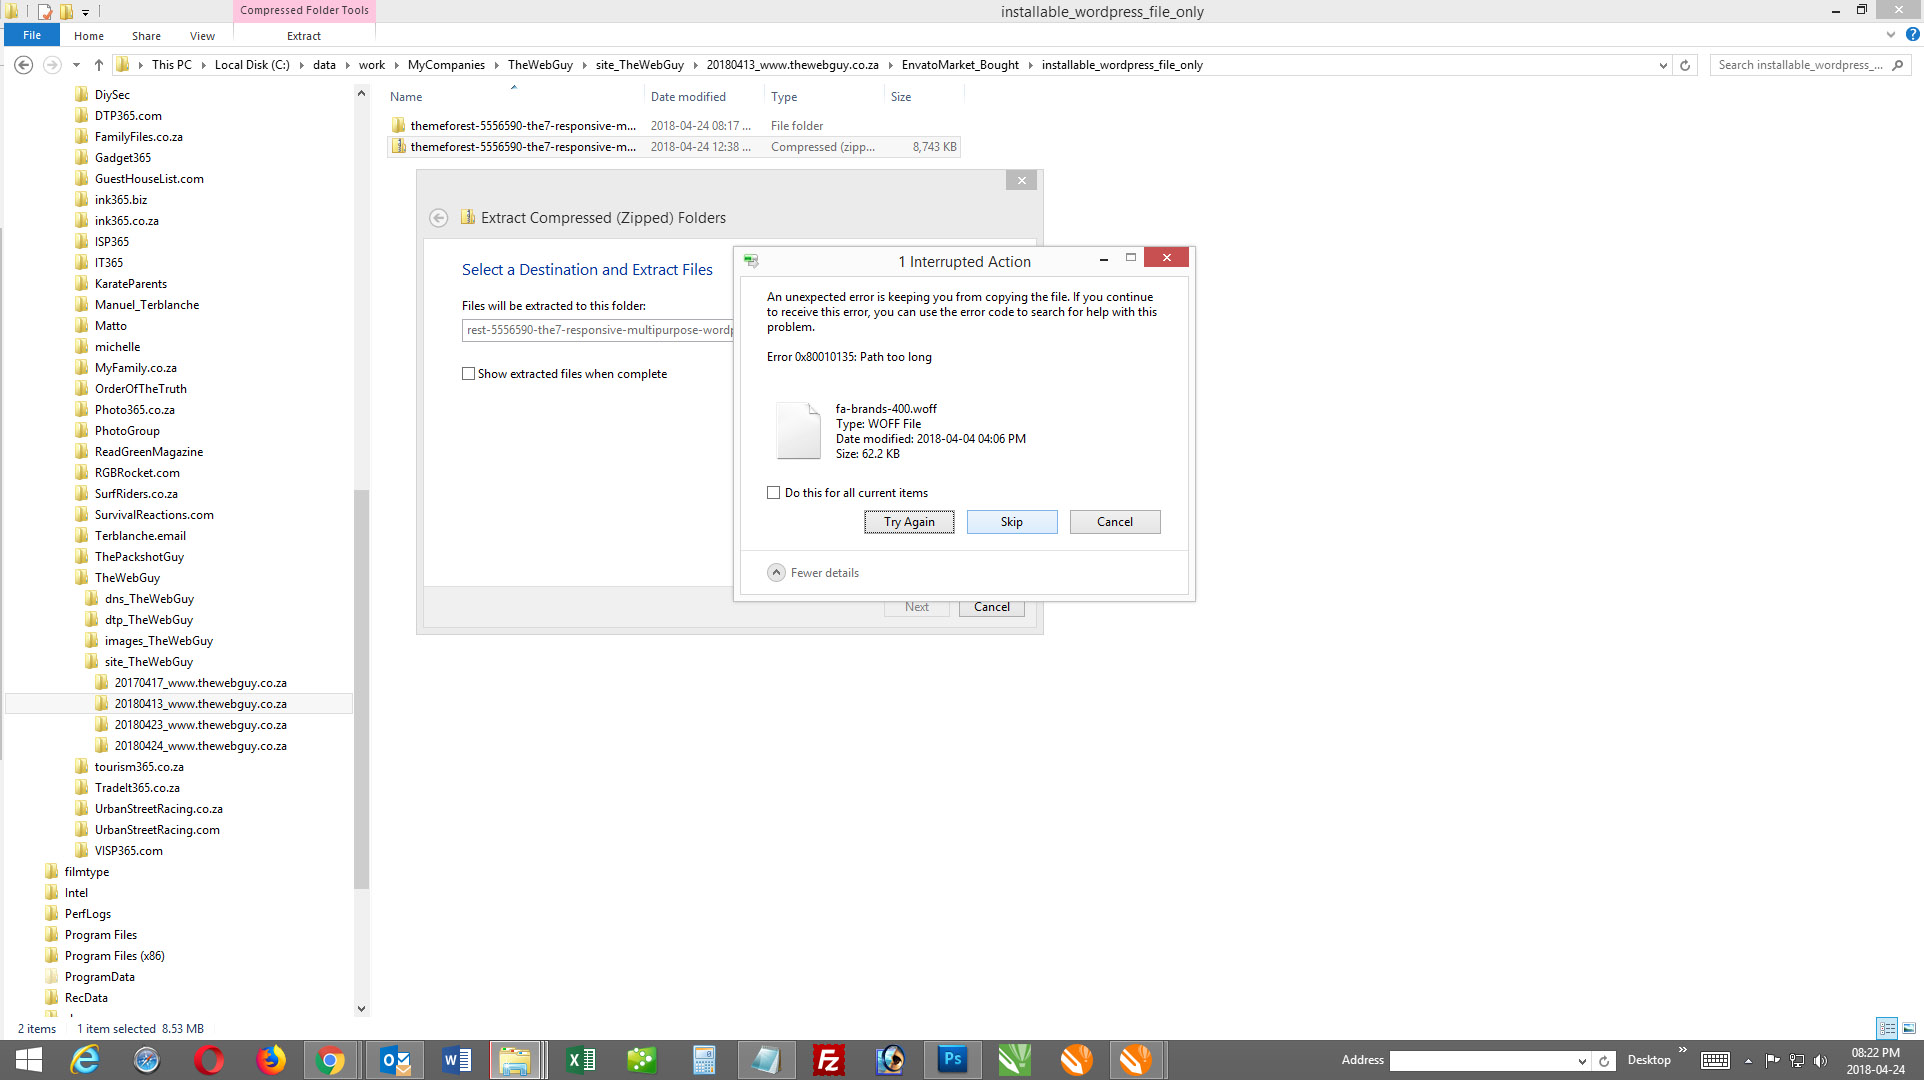Toggle 'Show extracted files when complete' checkbox
Screen dimensions: 1924x1080
(x=468, y=373)
